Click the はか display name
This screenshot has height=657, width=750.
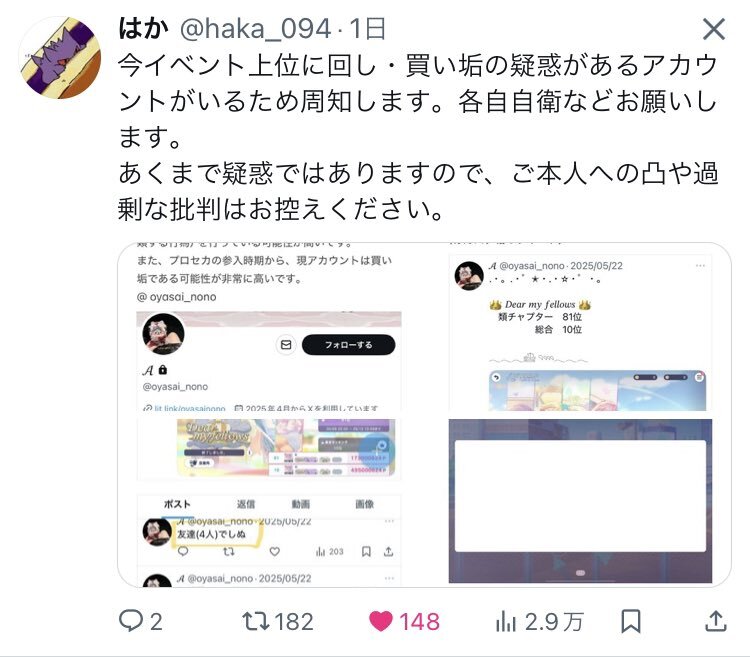tap(143, 28)
